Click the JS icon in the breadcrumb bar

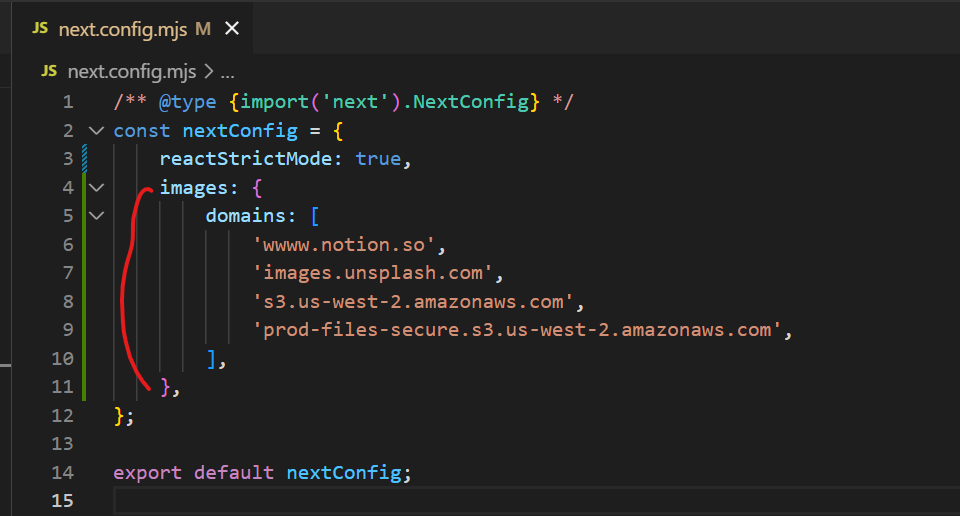click(x=49, y=71)
